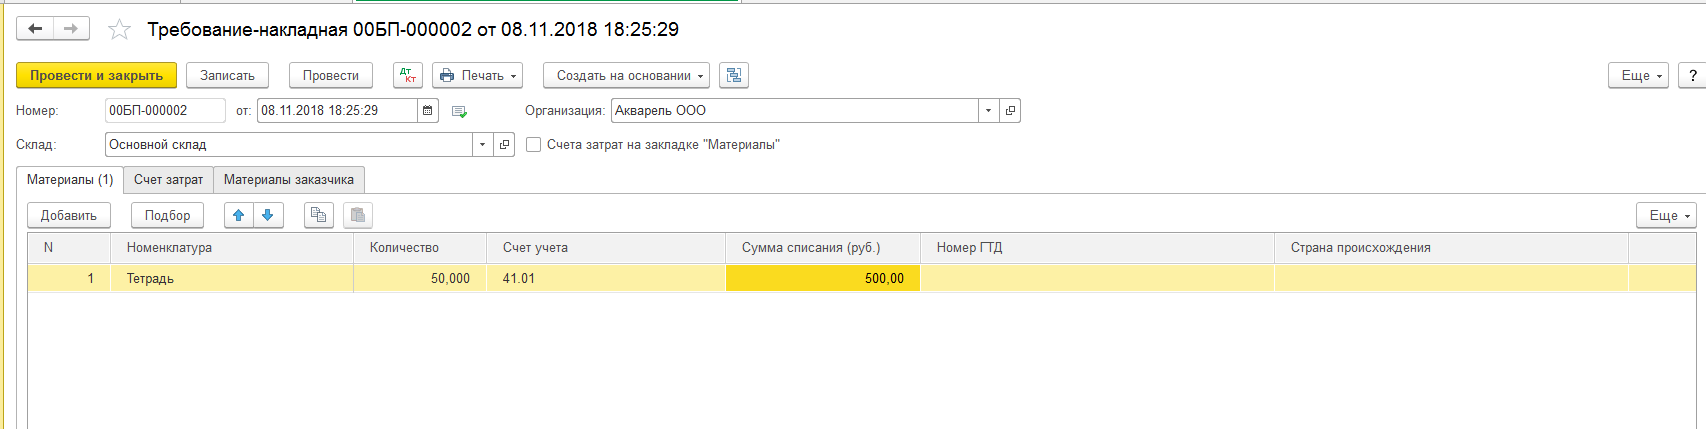1706x429 pixels.
Task: Select row number cell 1
Action: click(69, 279)
